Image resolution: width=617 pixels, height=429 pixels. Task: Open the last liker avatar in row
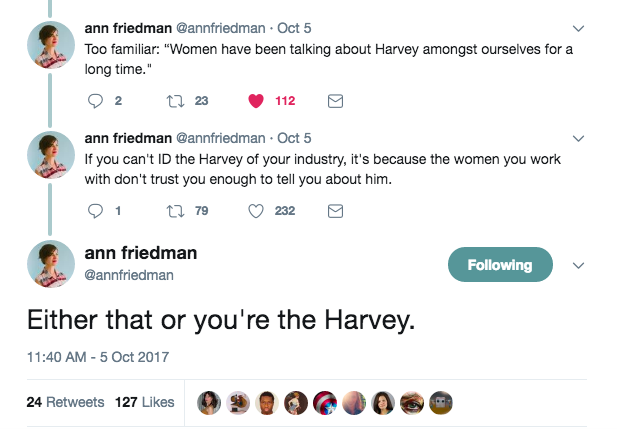pos(442,402)
